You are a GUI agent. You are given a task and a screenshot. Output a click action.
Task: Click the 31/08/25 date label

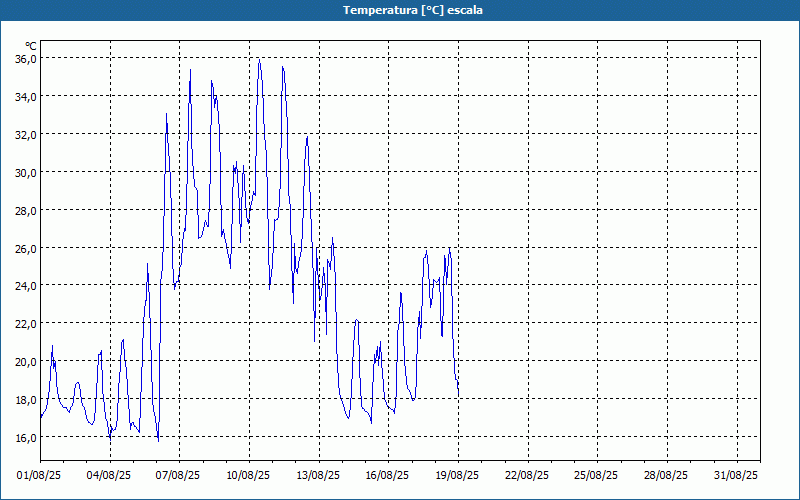(736, 476)
